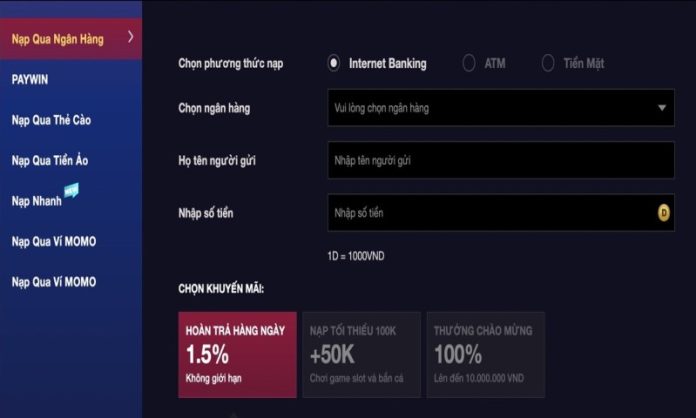Open the Nạp Qua Tiền Ảo section

pos(51,160)
